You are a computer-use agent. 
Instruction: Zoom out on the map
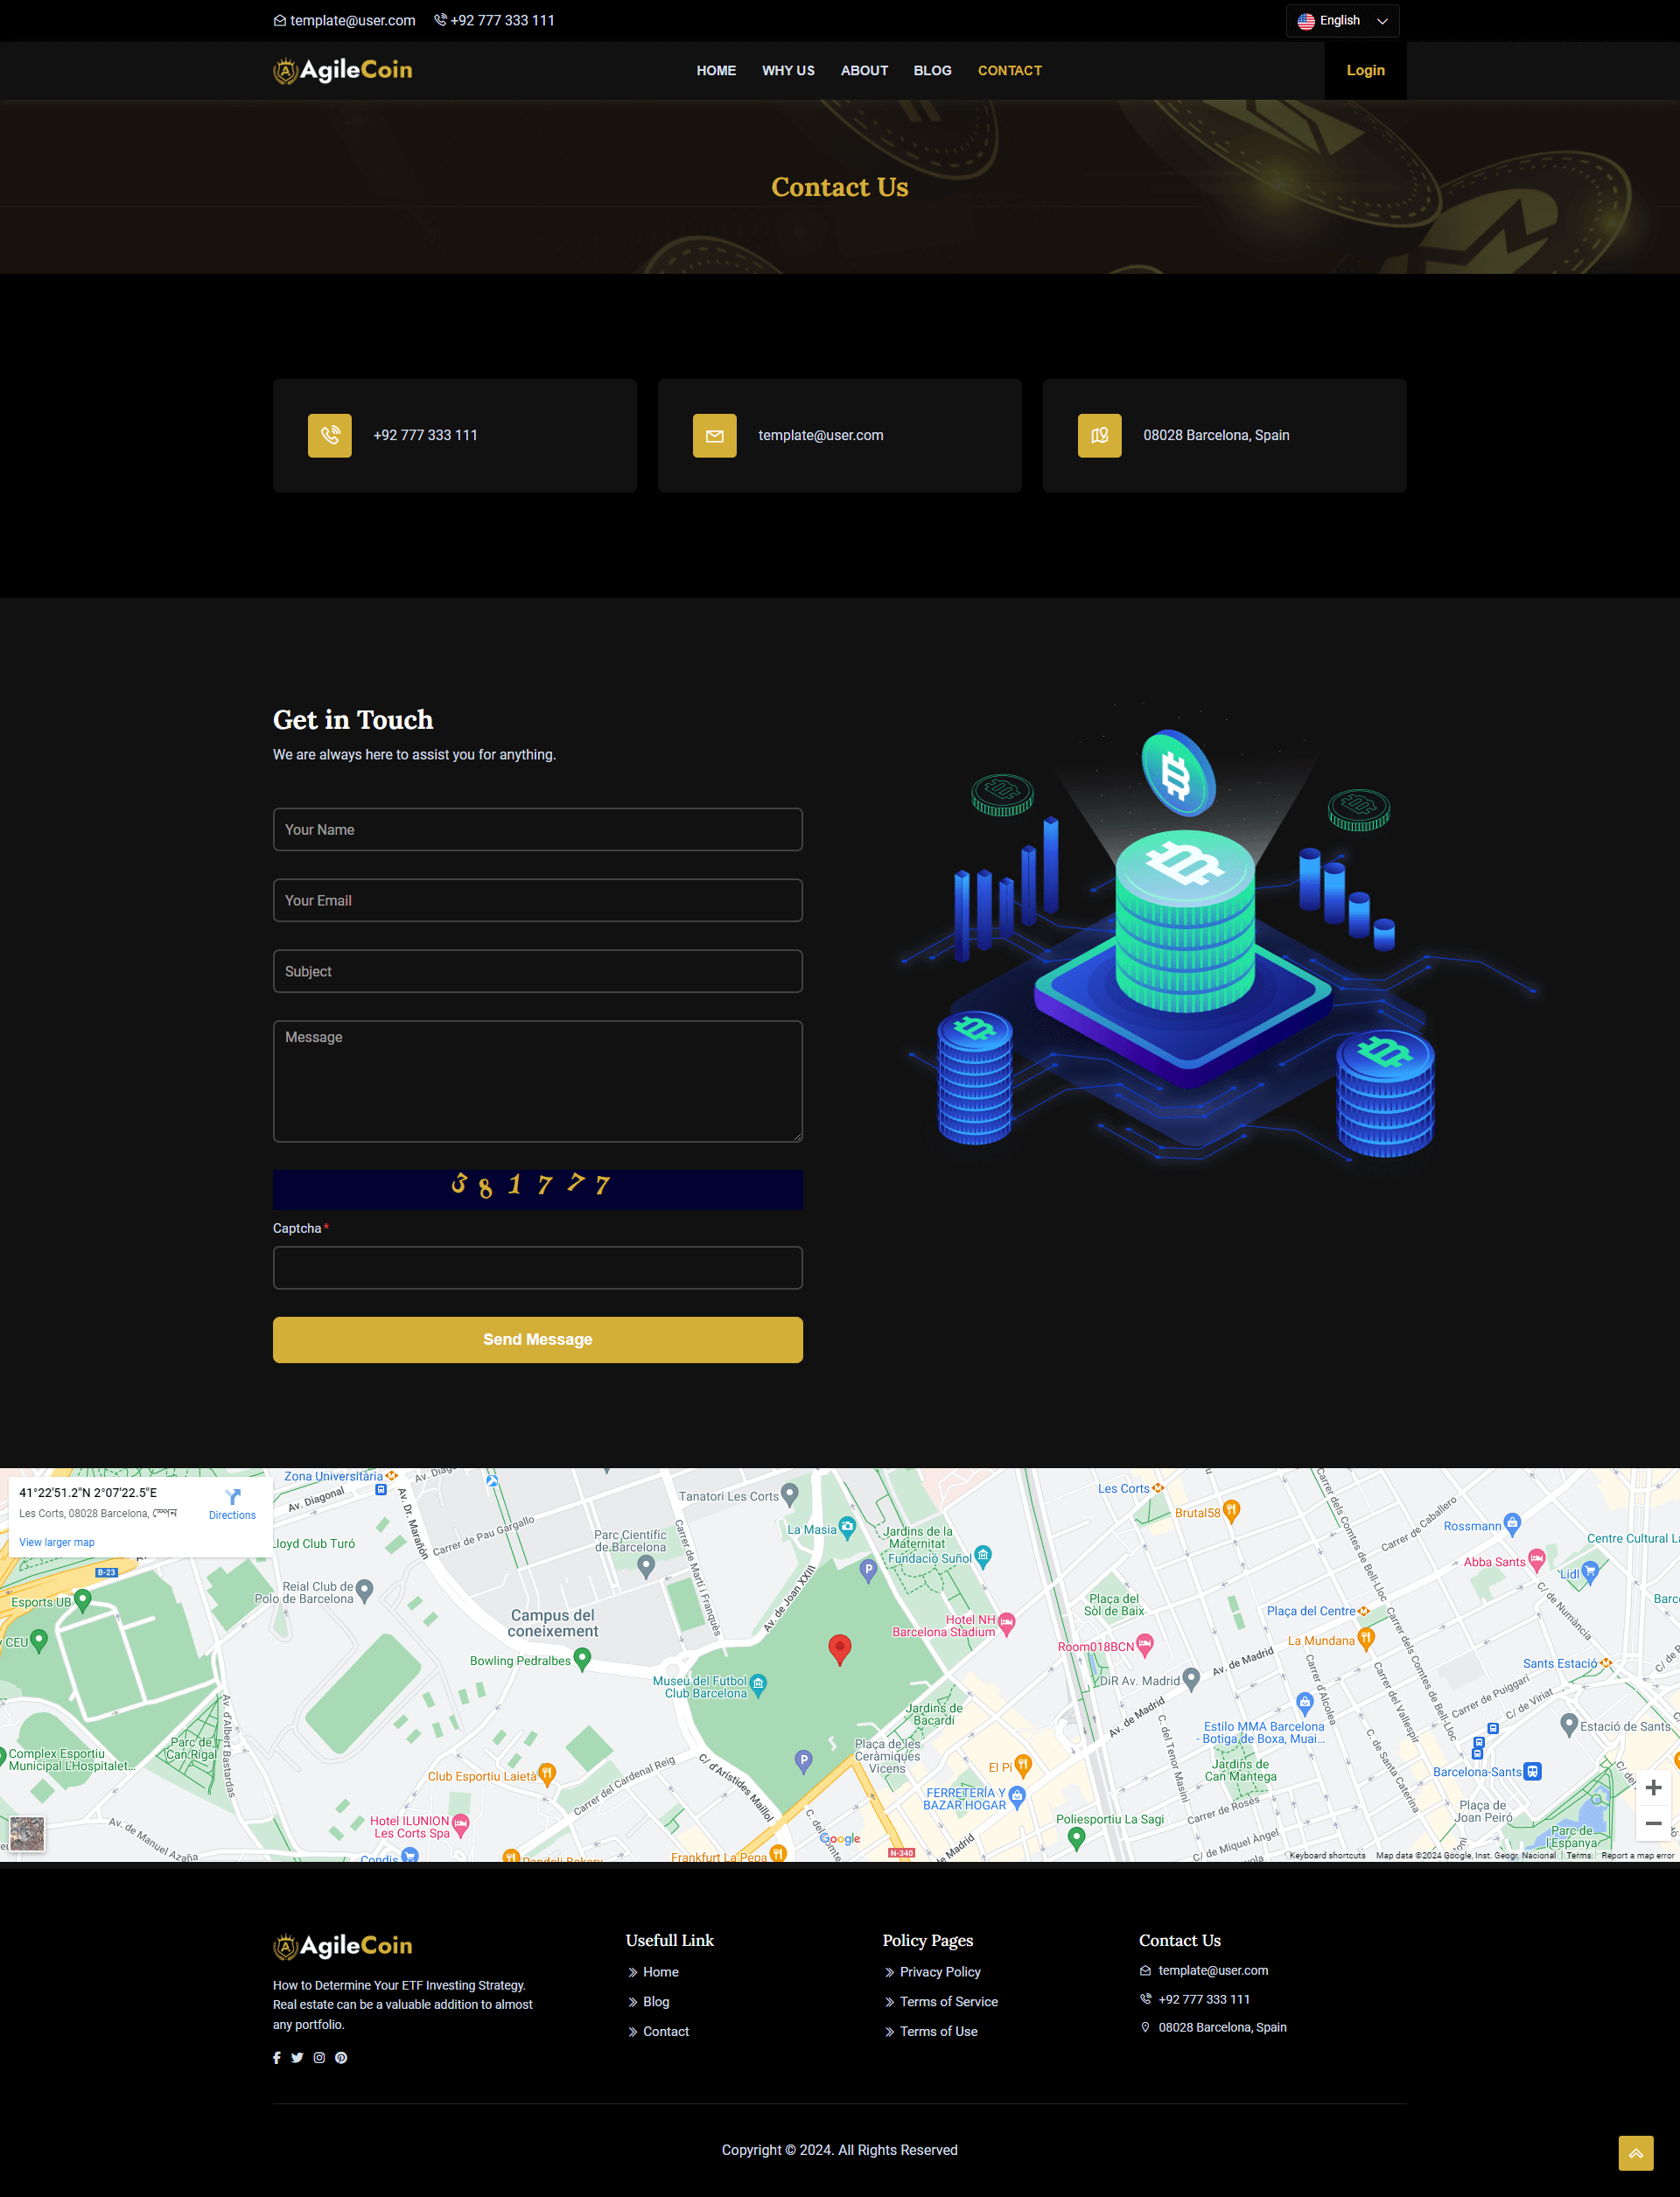tap(1653, 1824)
